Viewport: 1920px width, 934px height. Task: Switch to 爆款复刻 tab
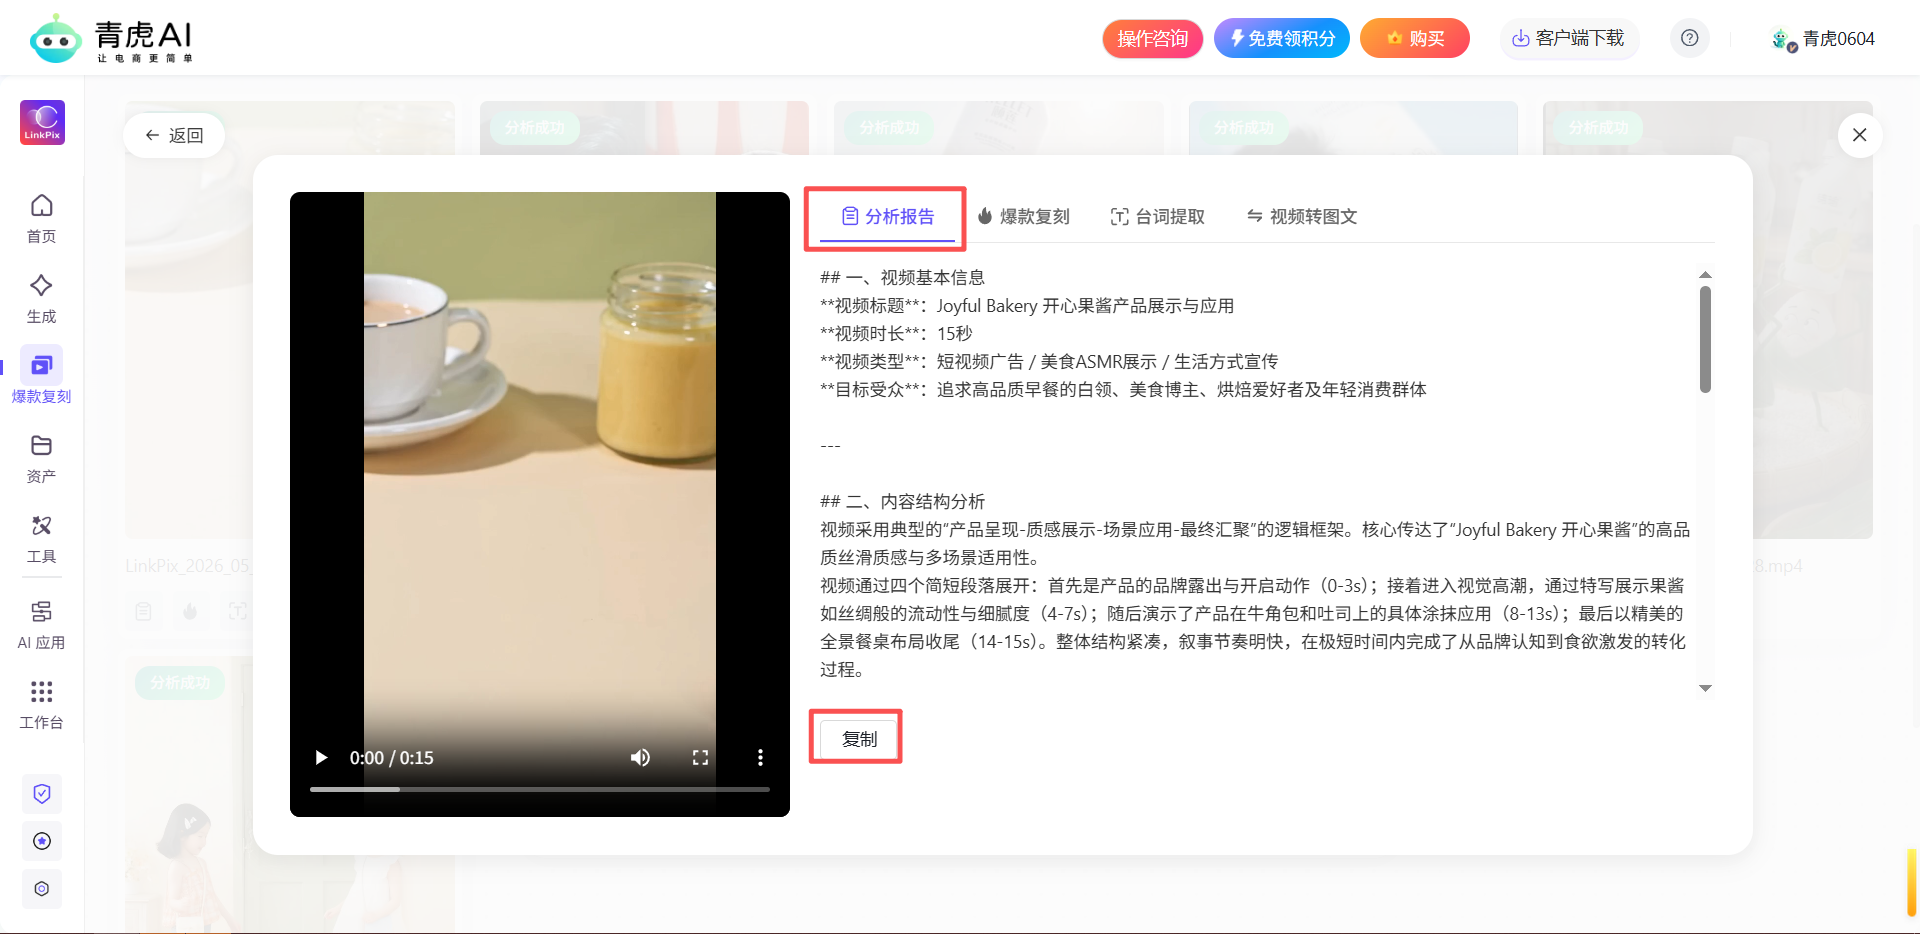[1023, 217]
